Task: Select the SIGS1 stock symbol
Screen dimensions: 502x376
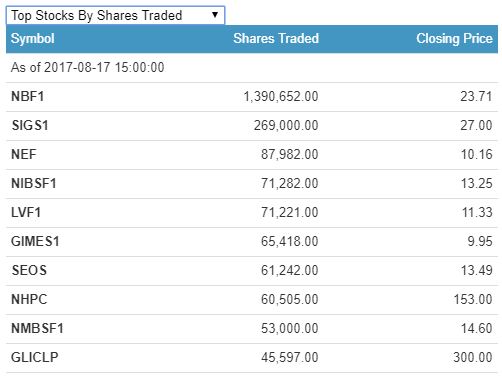Action: point(30,126)
